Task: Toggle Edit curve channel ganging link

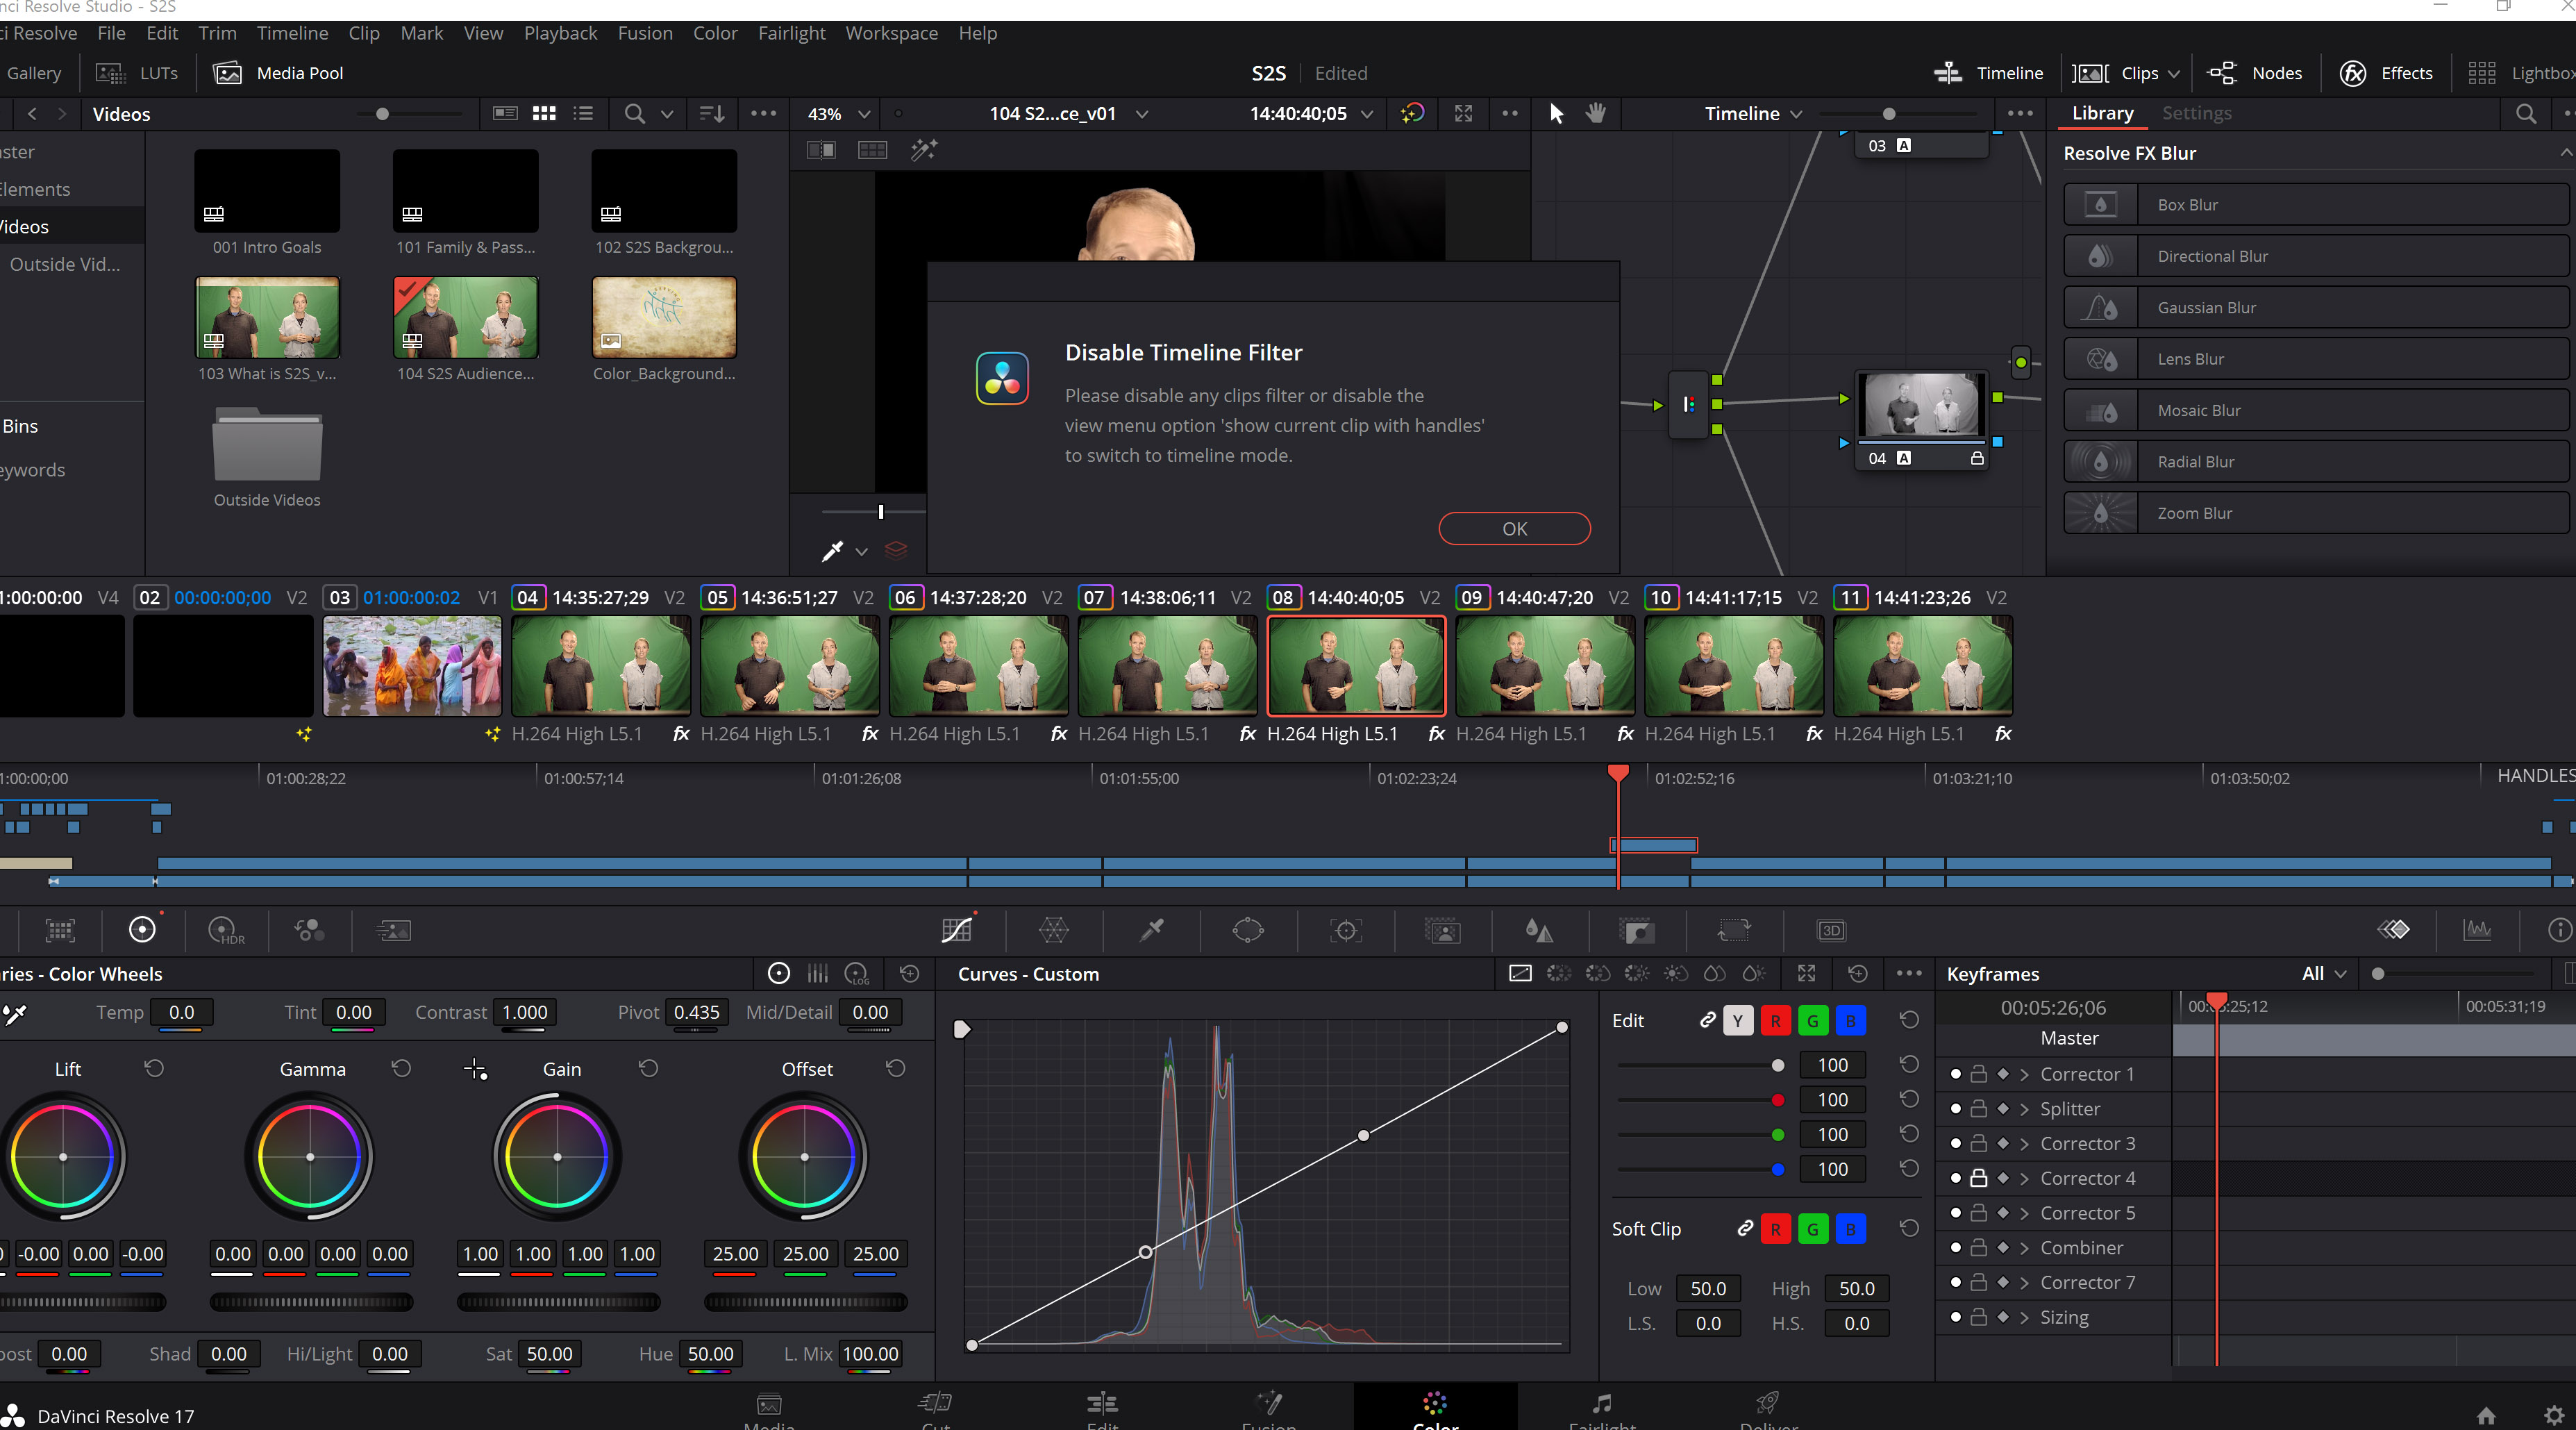Action: point(1707,1020)
